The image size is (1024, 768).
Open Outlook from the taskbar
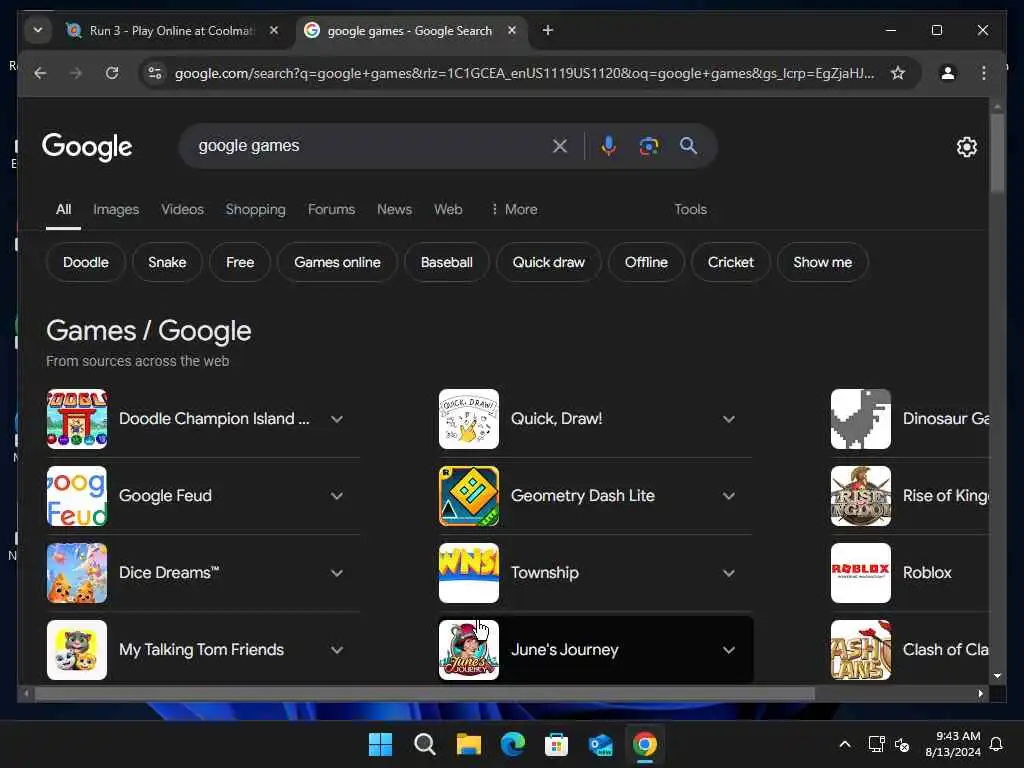click(600, 744)
